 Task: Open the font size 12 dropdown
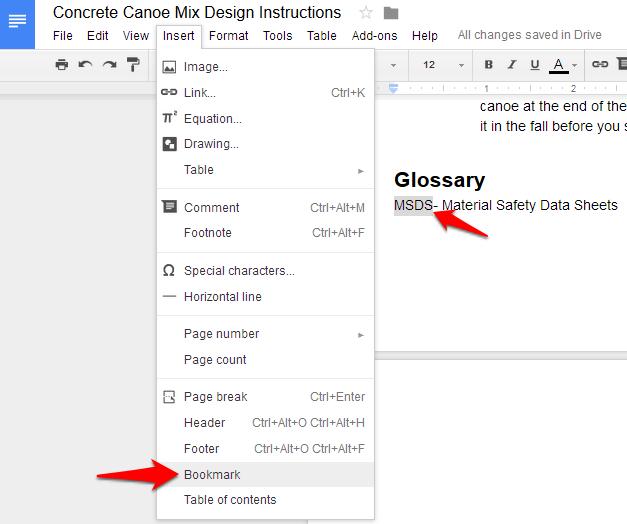(x=443, y=65)
